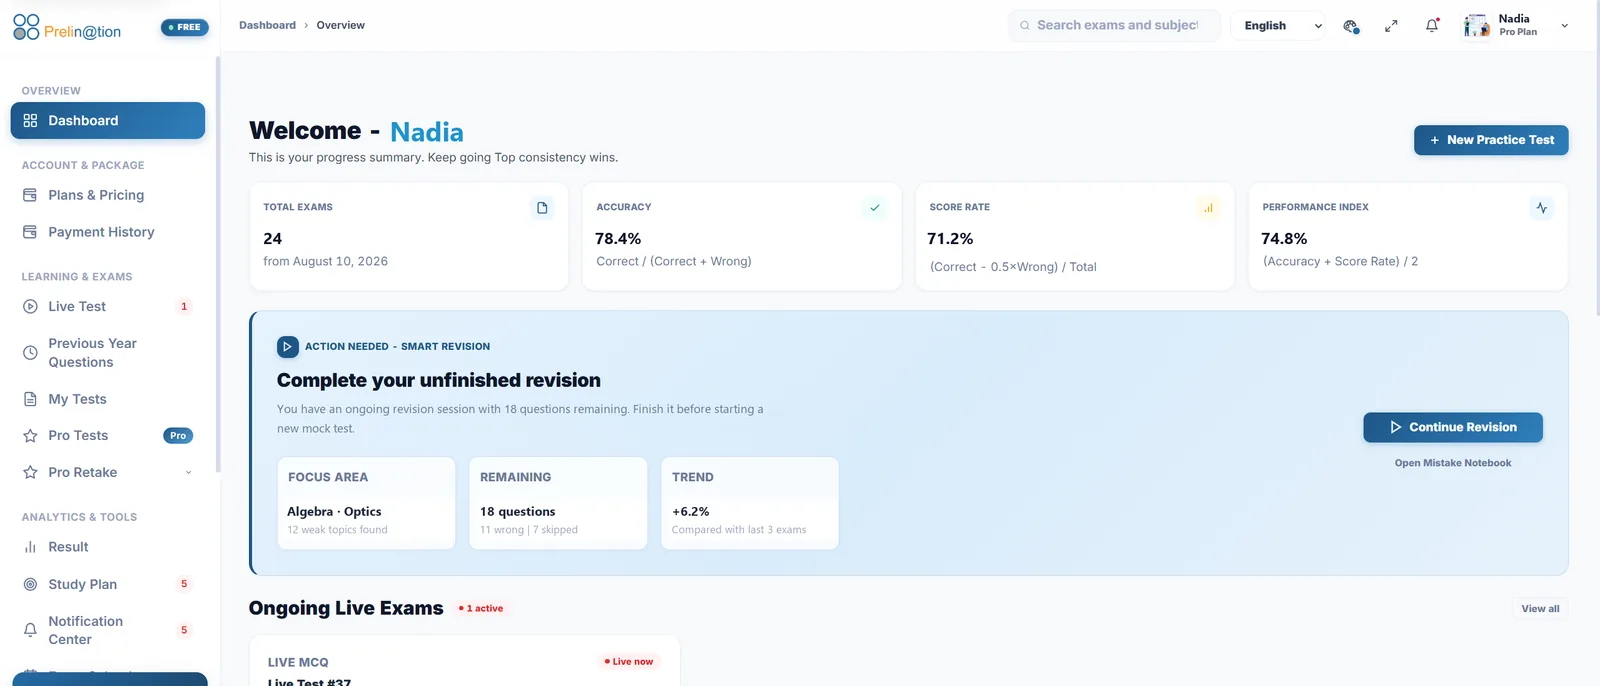Open the theme palette icon in header
Image resolution: width=1600 pixels, height=686 pixels.
1351,27
